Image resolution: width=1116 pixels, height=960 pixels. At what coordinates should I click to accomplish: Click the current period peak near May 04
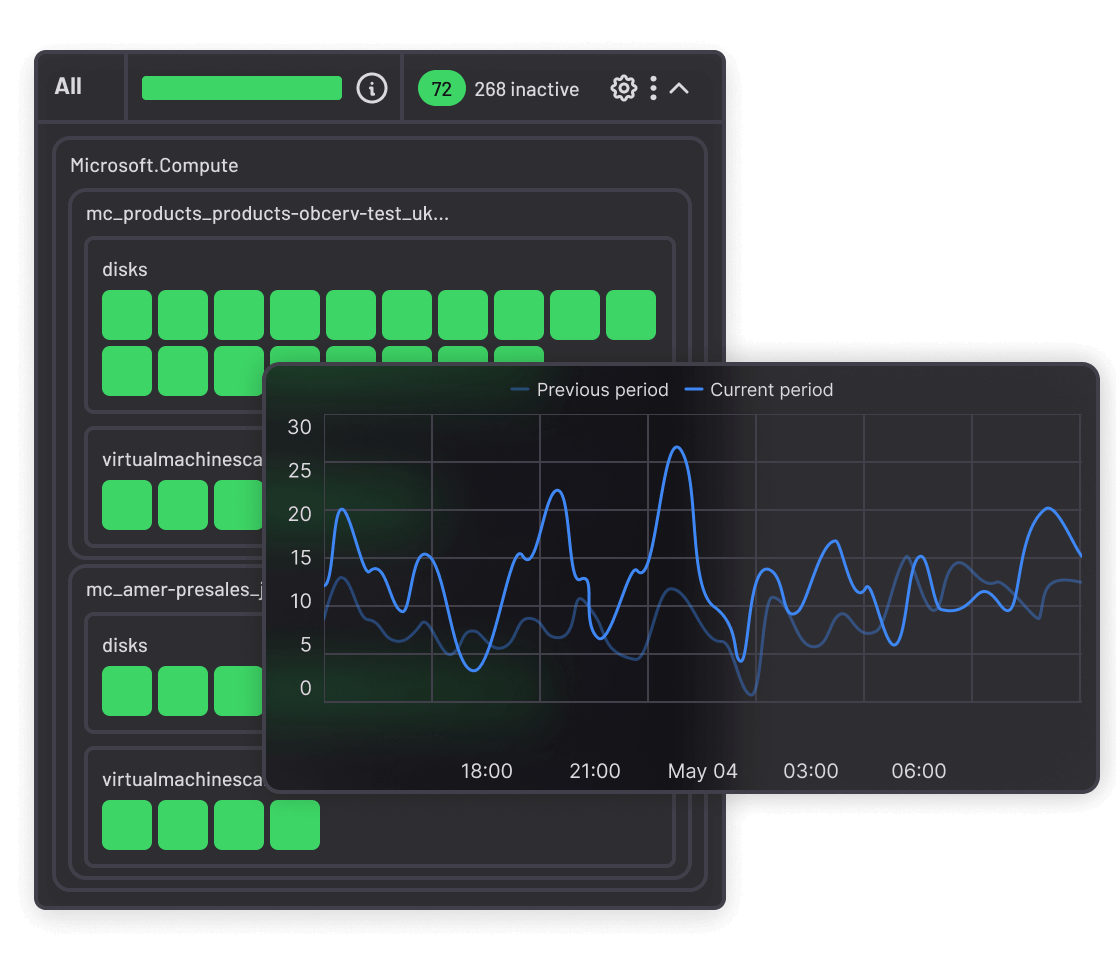point(677,447)
